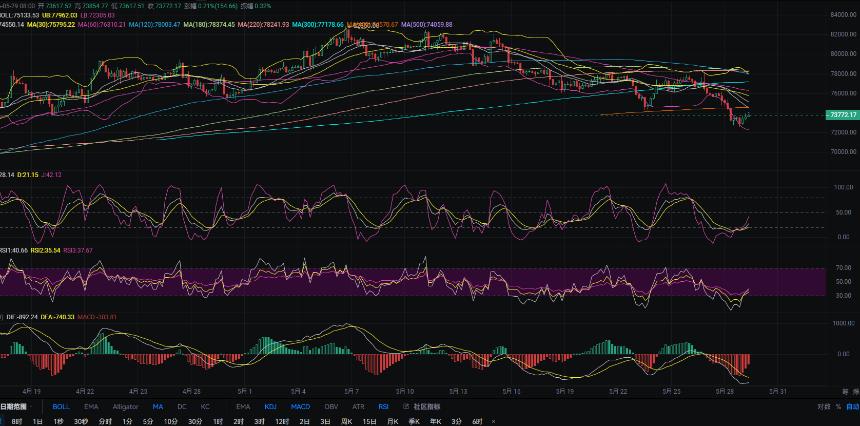860x426 pixels.
Task: Switch to the 1日 timeframe
Action: coord(37,421)
